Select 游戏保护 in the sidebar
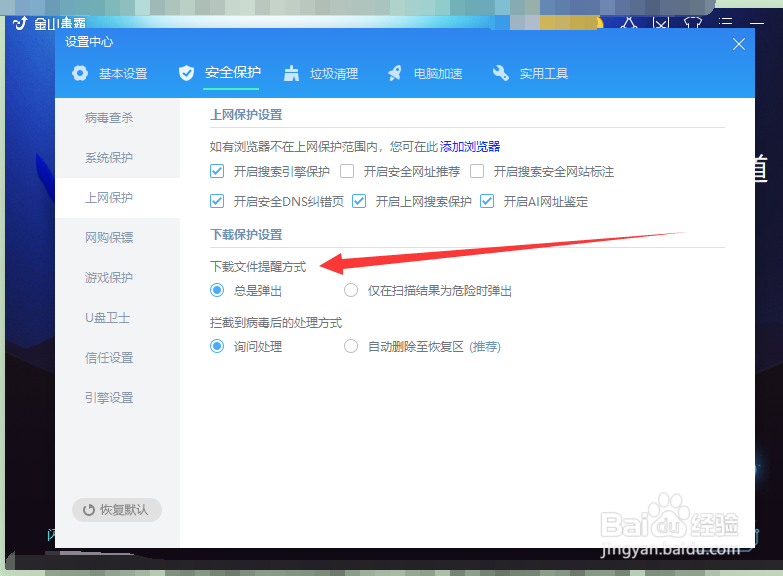 click(117, 278)
